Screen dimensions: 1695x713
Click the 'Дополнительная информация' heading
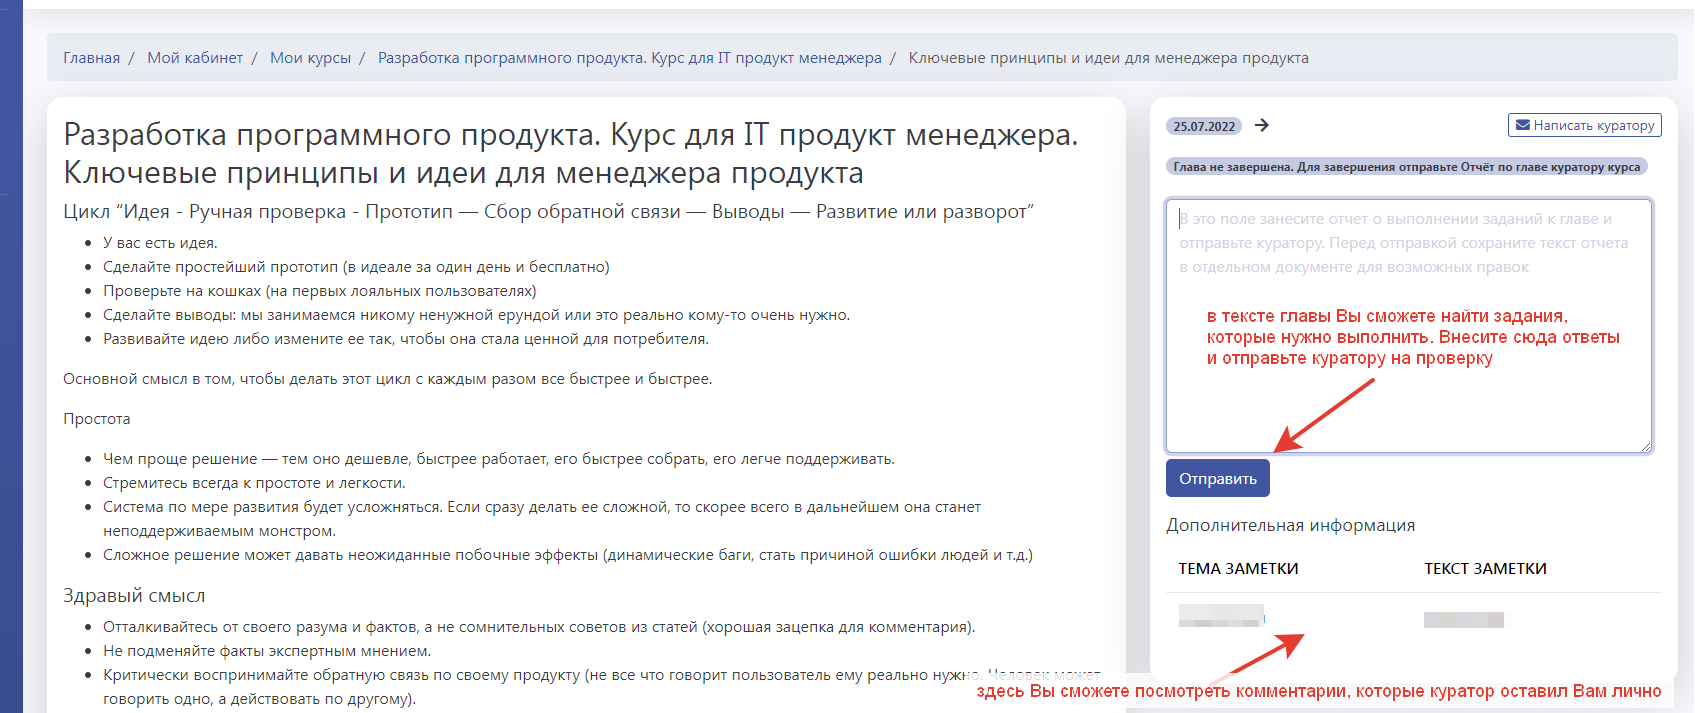point(1290,525)
